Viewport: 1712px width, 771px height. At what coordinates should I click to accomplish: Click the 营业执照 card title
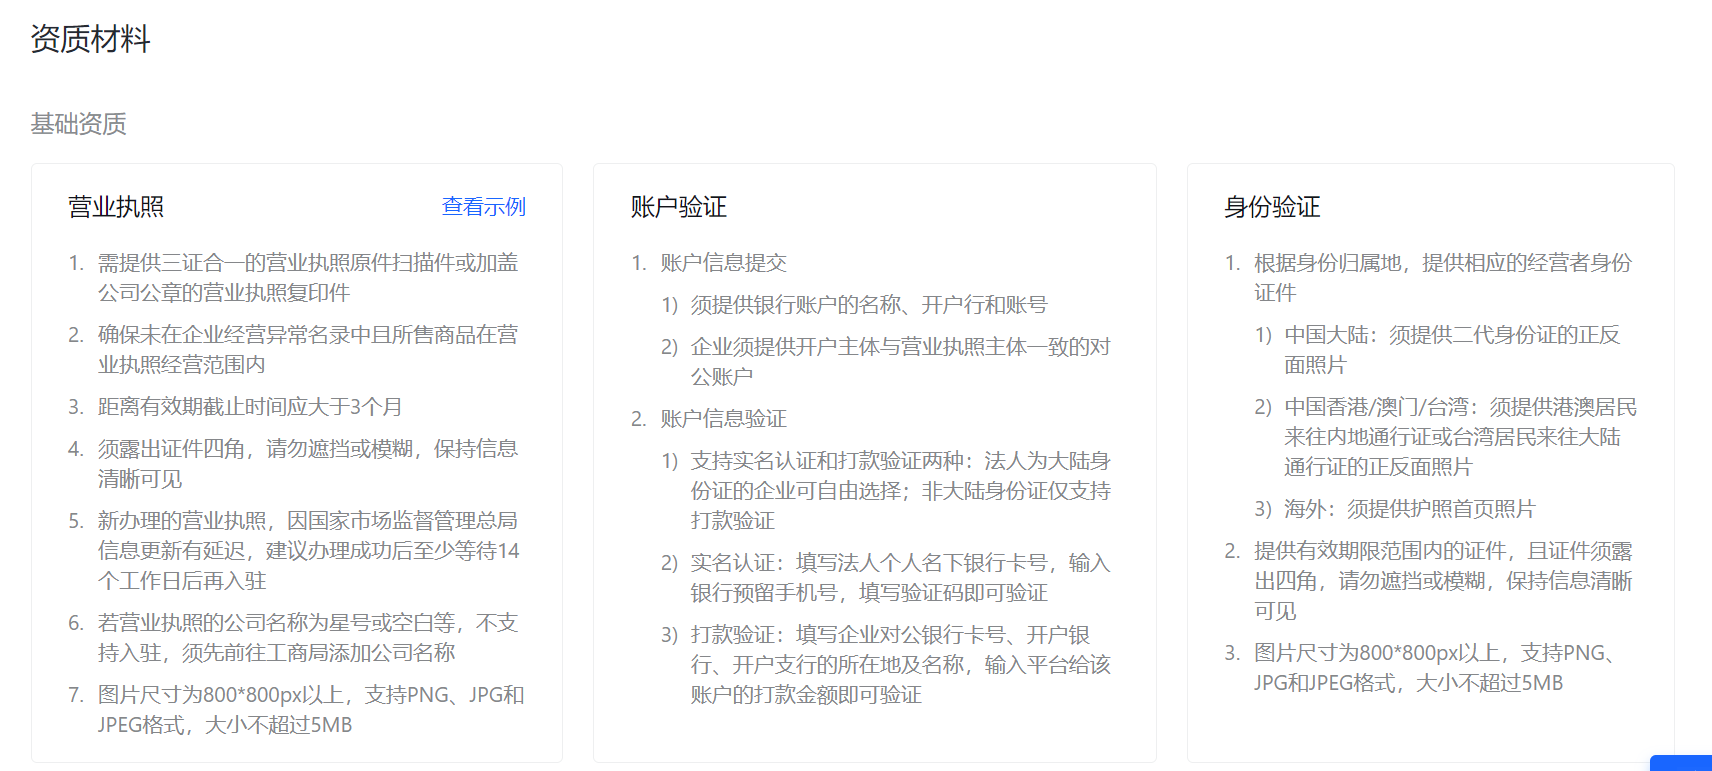click(116, 207)
